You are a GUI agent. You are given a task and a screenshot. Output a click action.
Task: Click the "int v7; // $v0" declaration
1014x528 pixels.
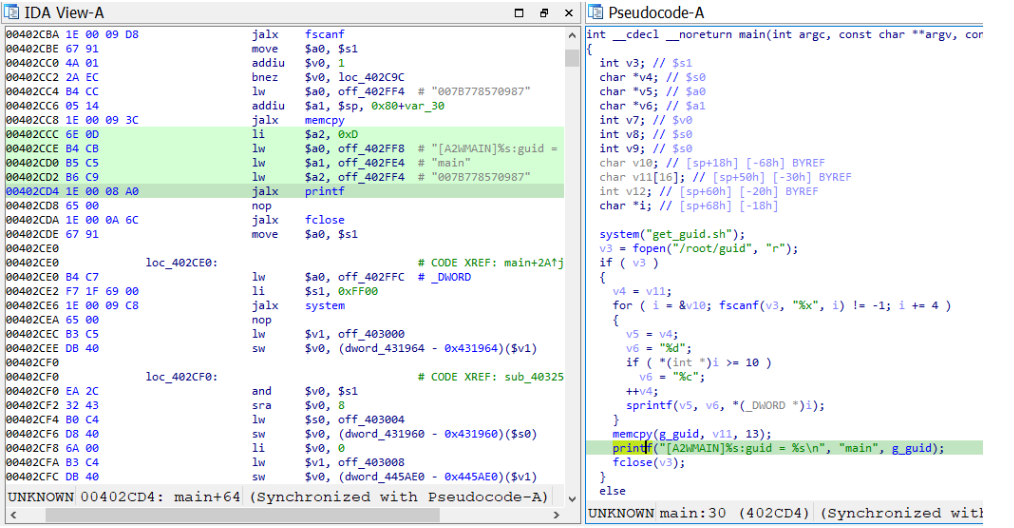pyautogui.click(x=645, y=120)
